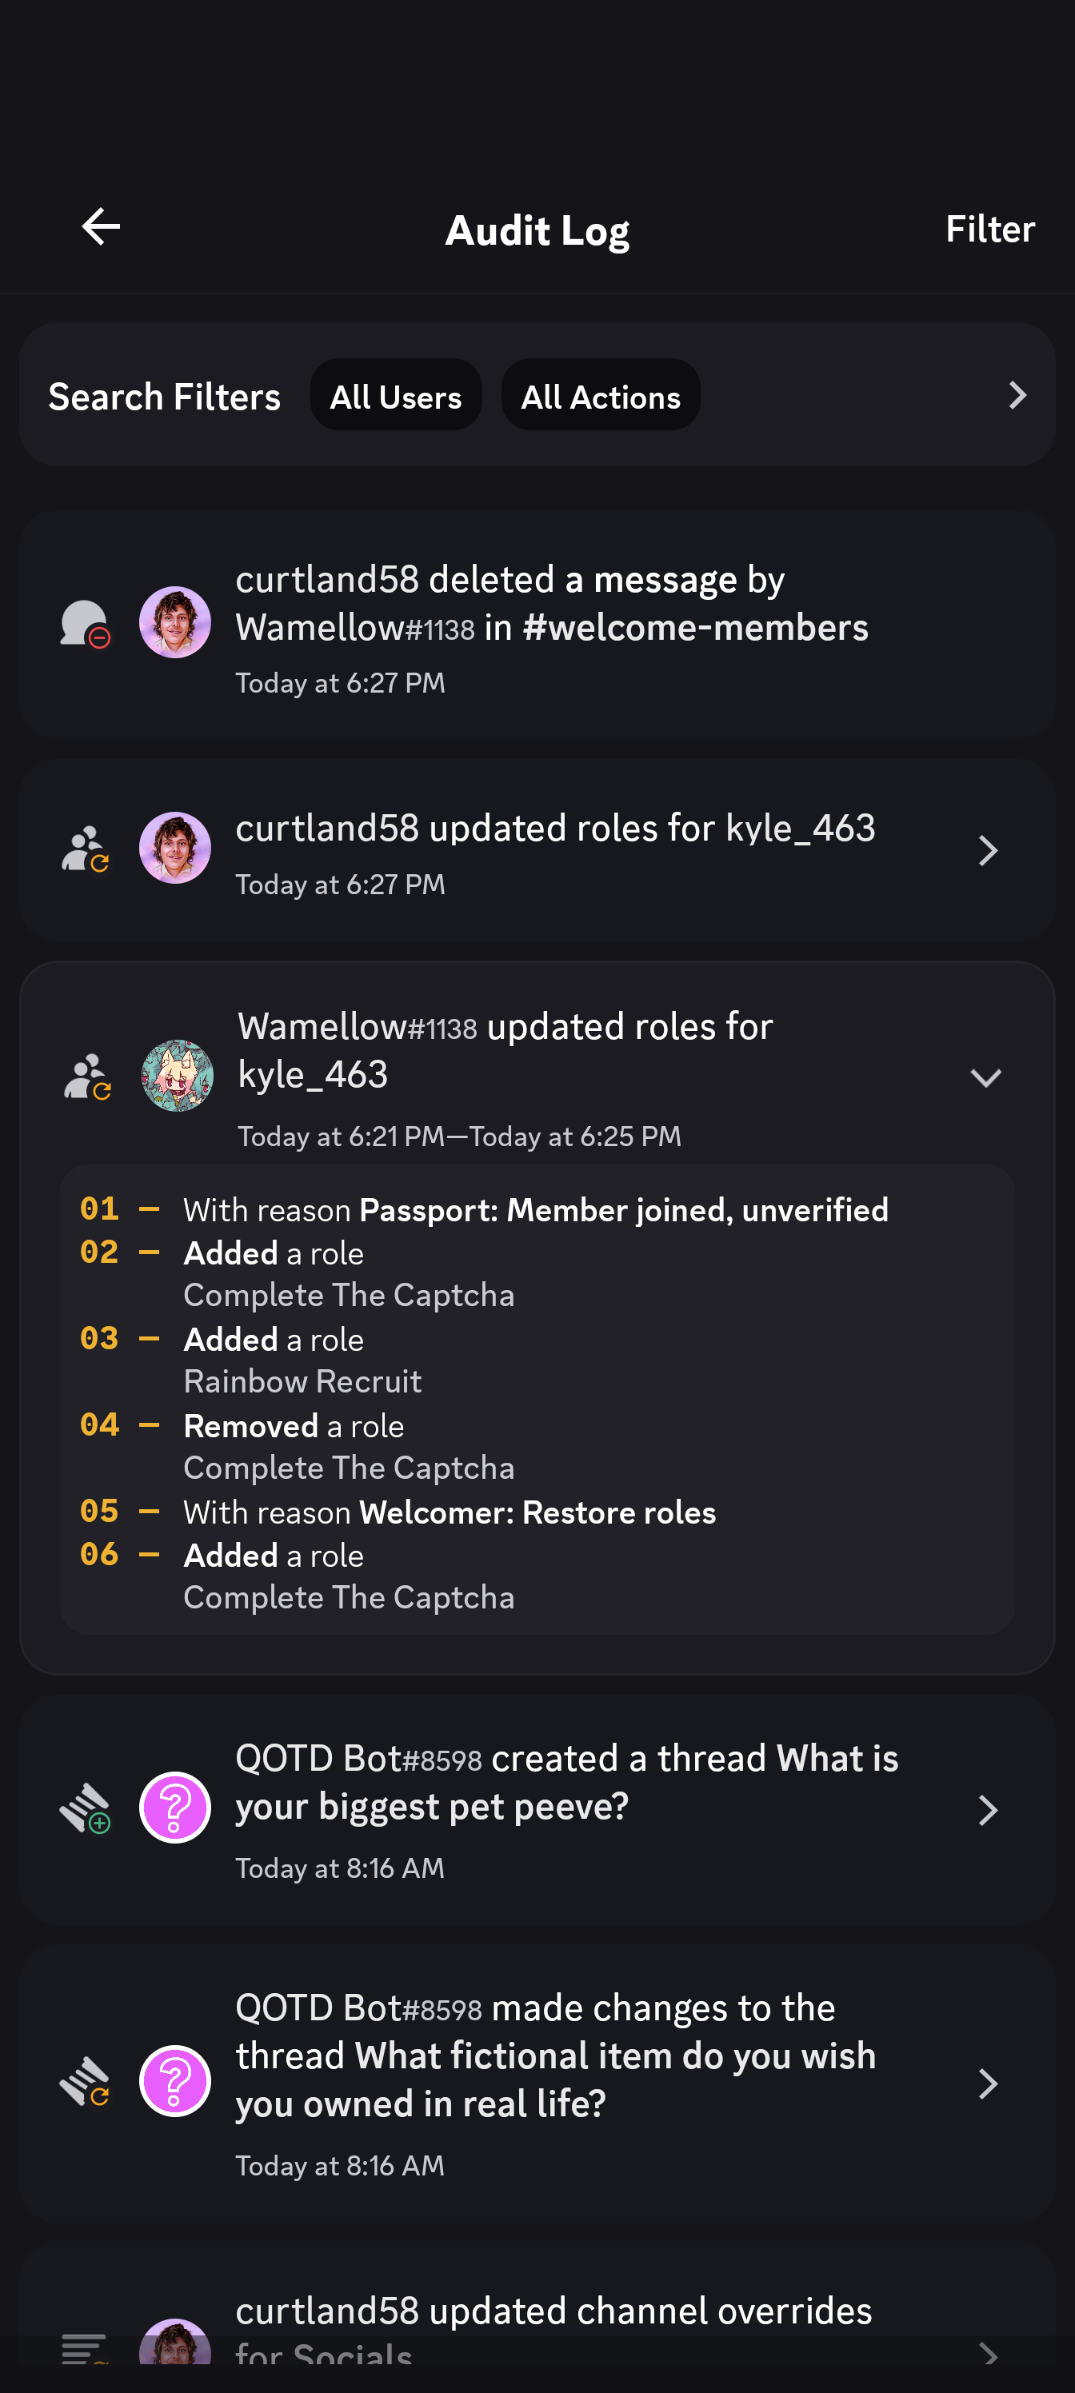Viewport: 1075px width, 2393px height.
Task: Click member role update icon beside Wamellow entry
Action: (x=87, y=1077)
